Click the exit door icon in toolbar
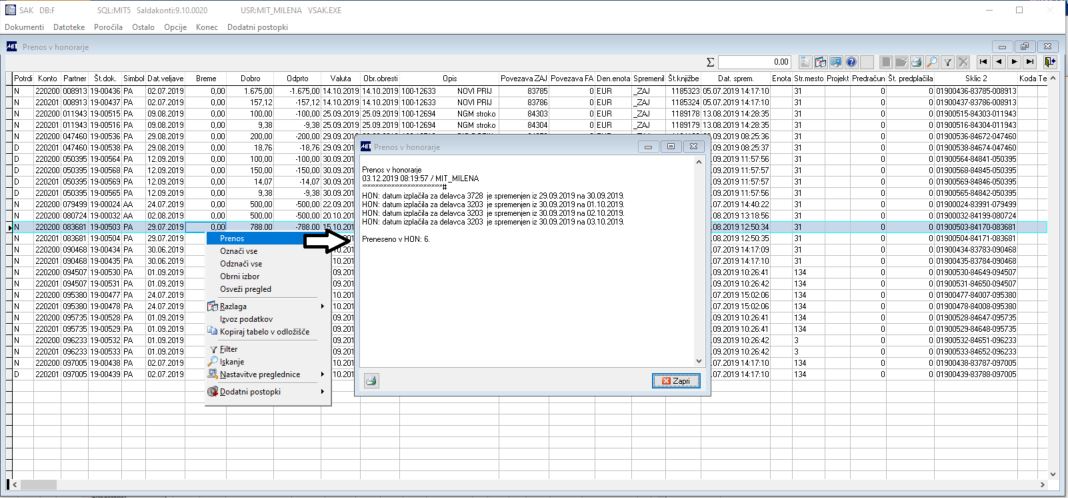 1050,62
